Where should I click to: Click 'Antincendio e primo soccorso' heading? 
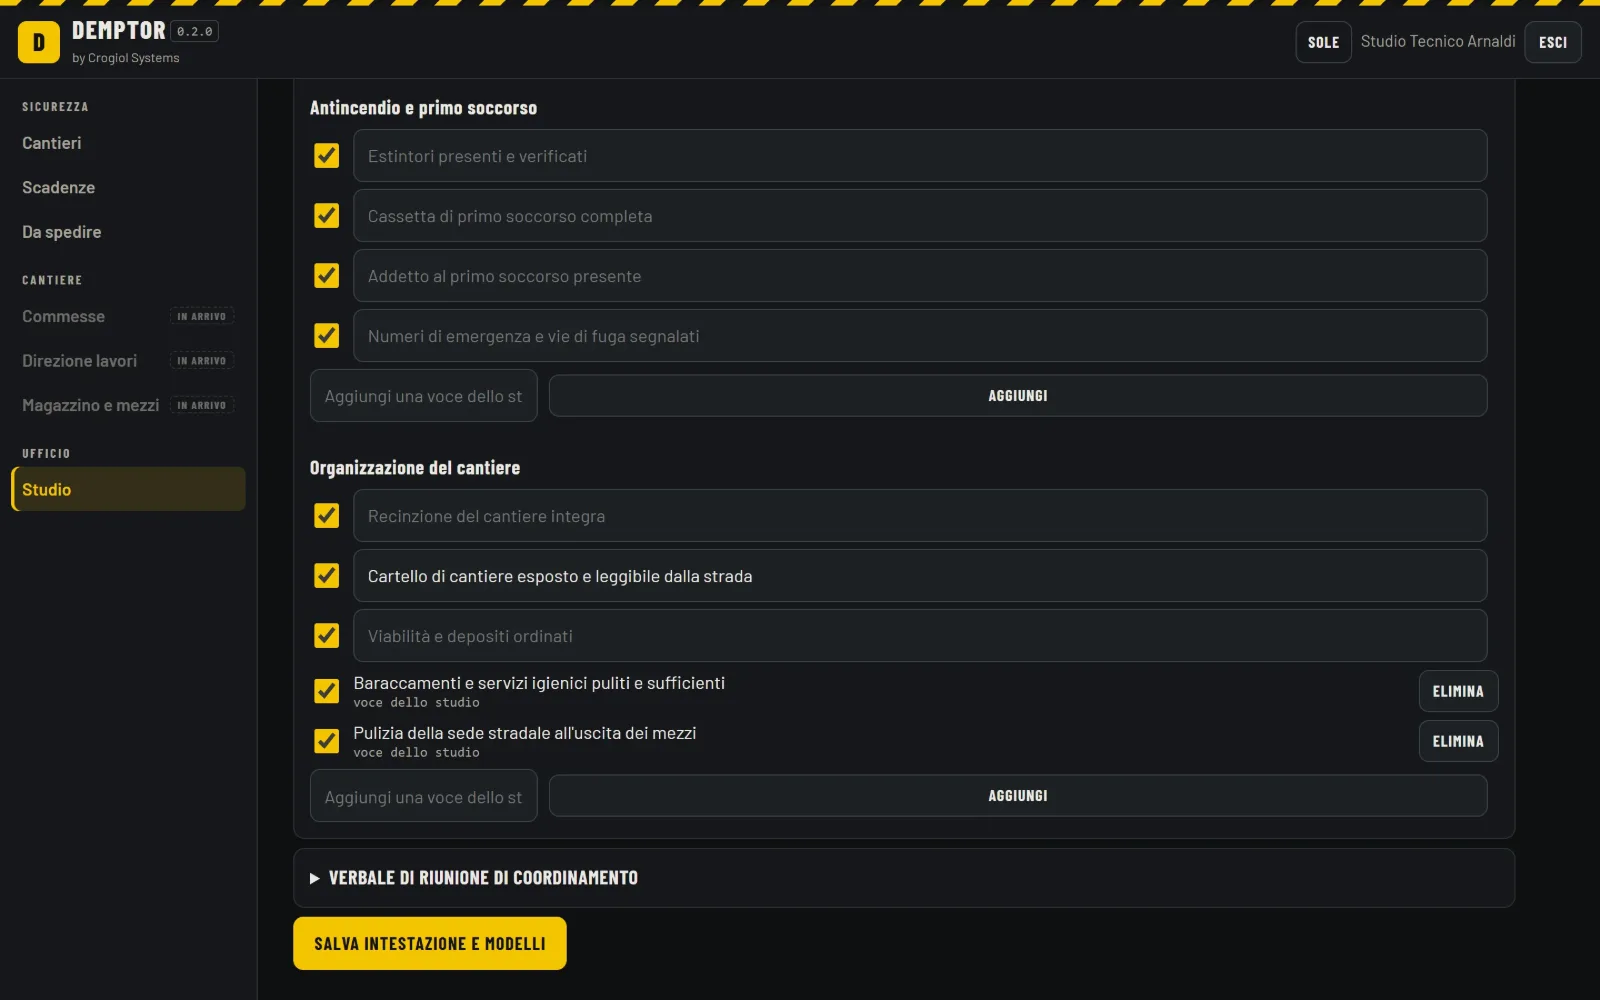tap(423, 108)
